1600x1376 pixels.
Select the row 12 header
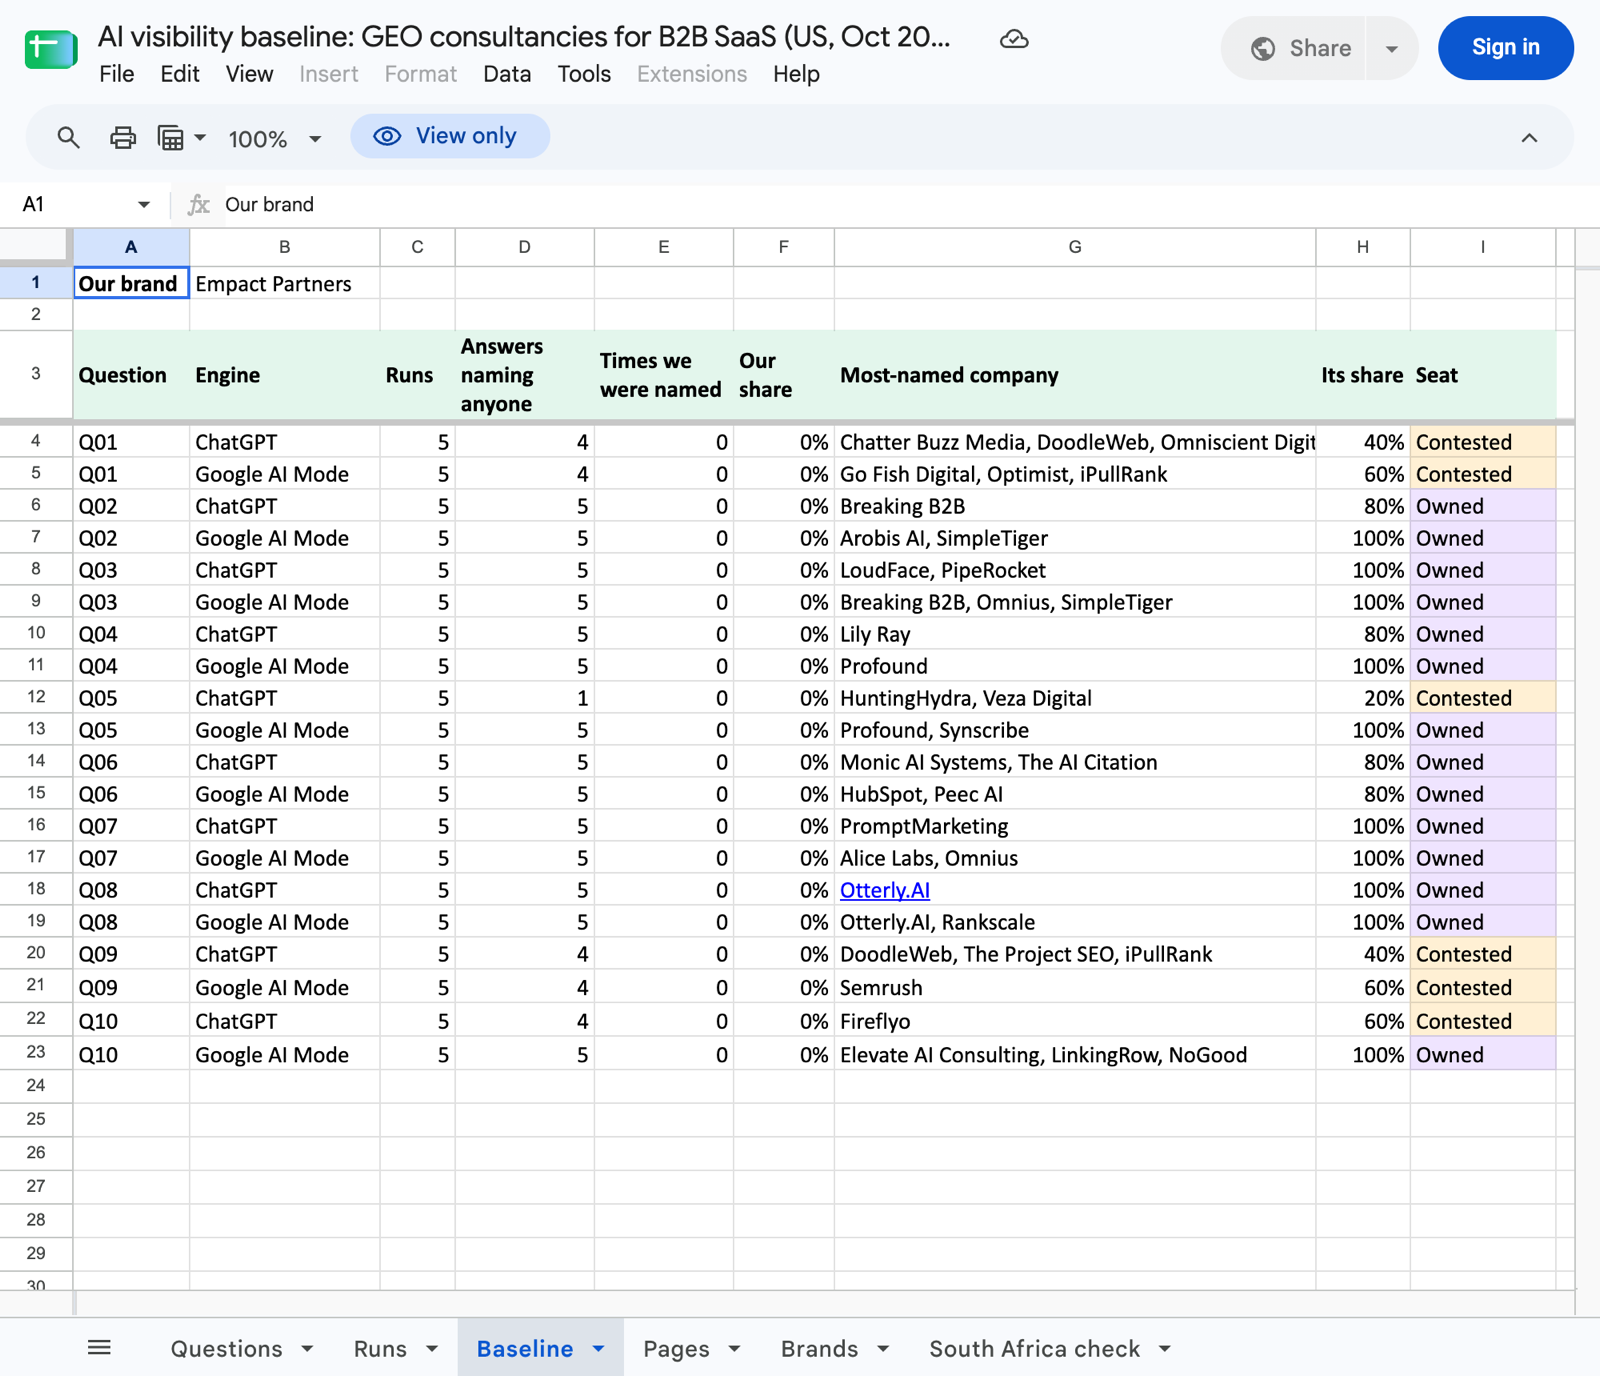click(x=36, y=697)
